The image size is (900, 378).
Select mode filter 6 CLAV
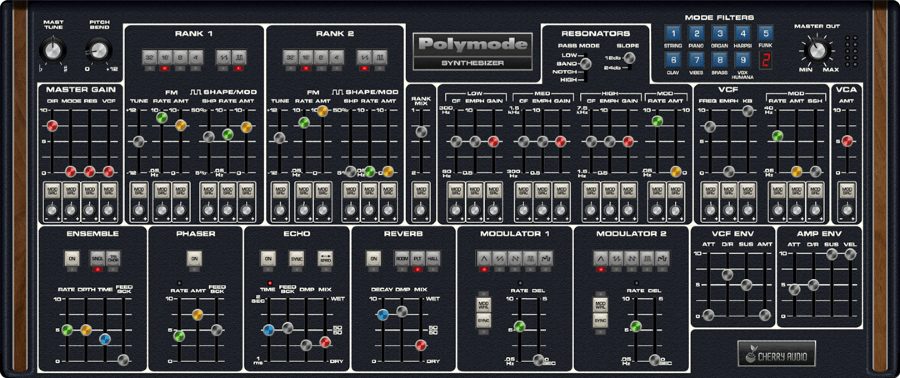[x=673, y=60]
